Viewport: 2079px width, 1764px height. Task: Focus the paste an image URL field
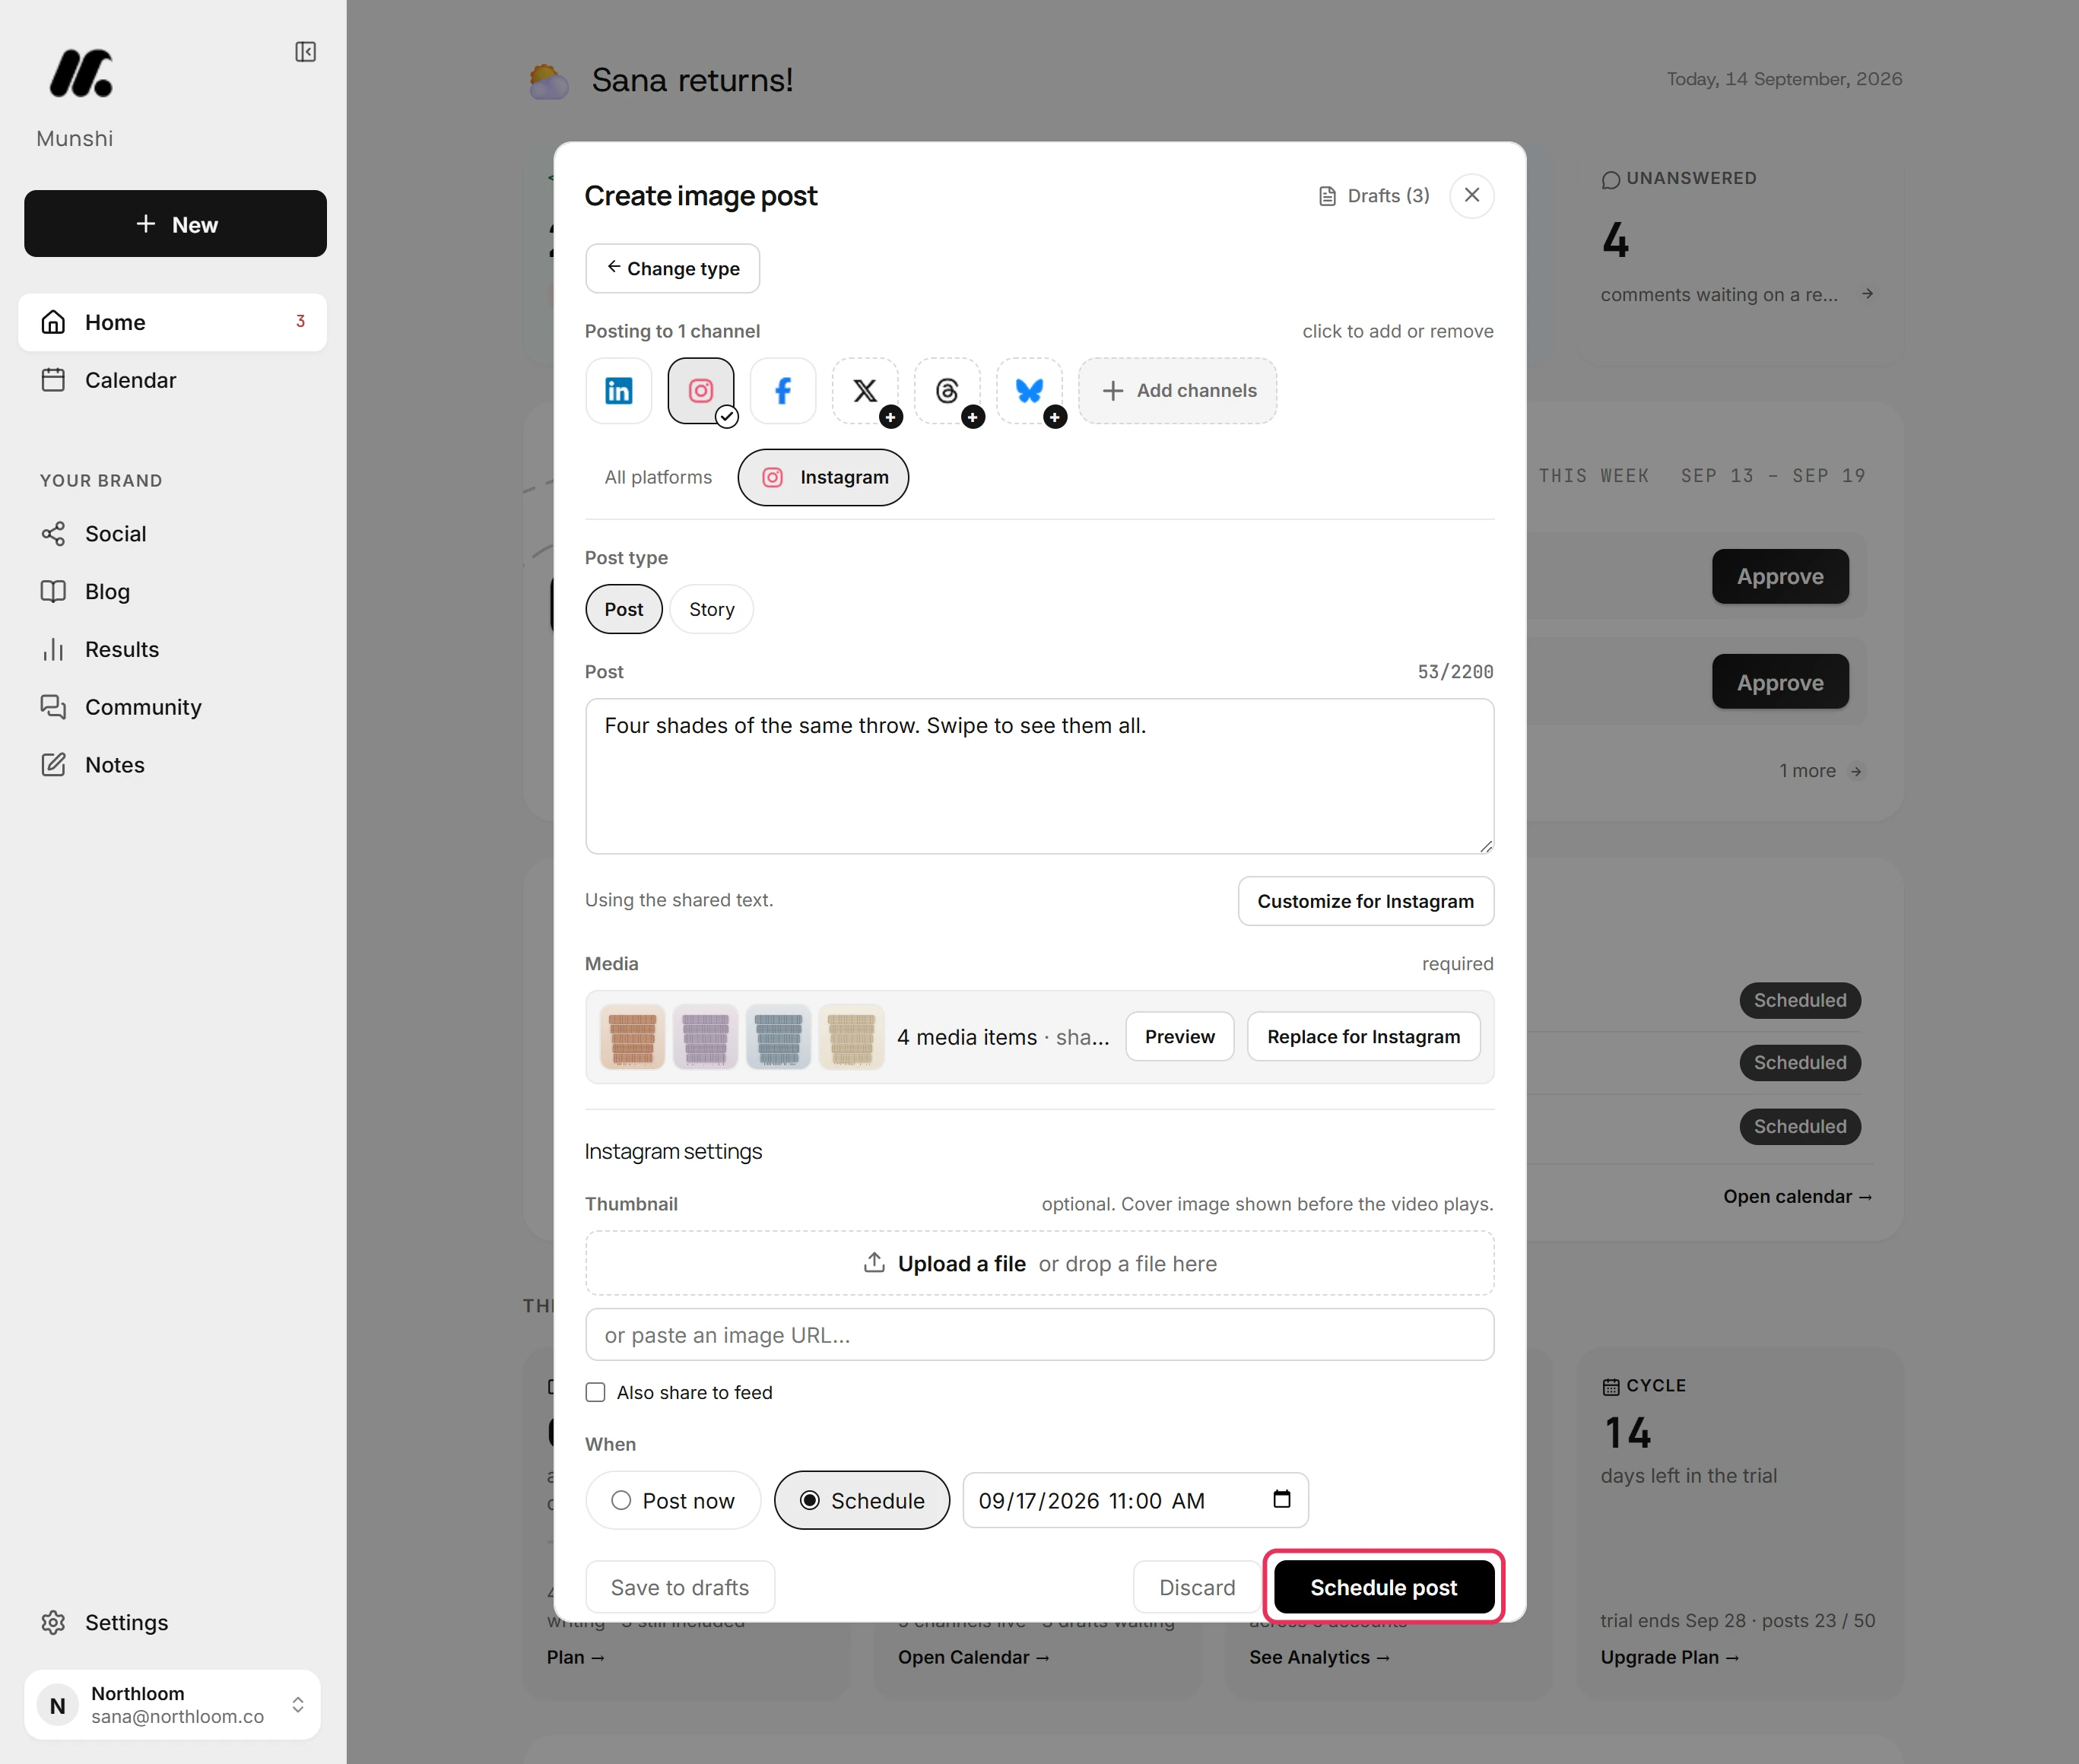[x=1040, y=1335]
